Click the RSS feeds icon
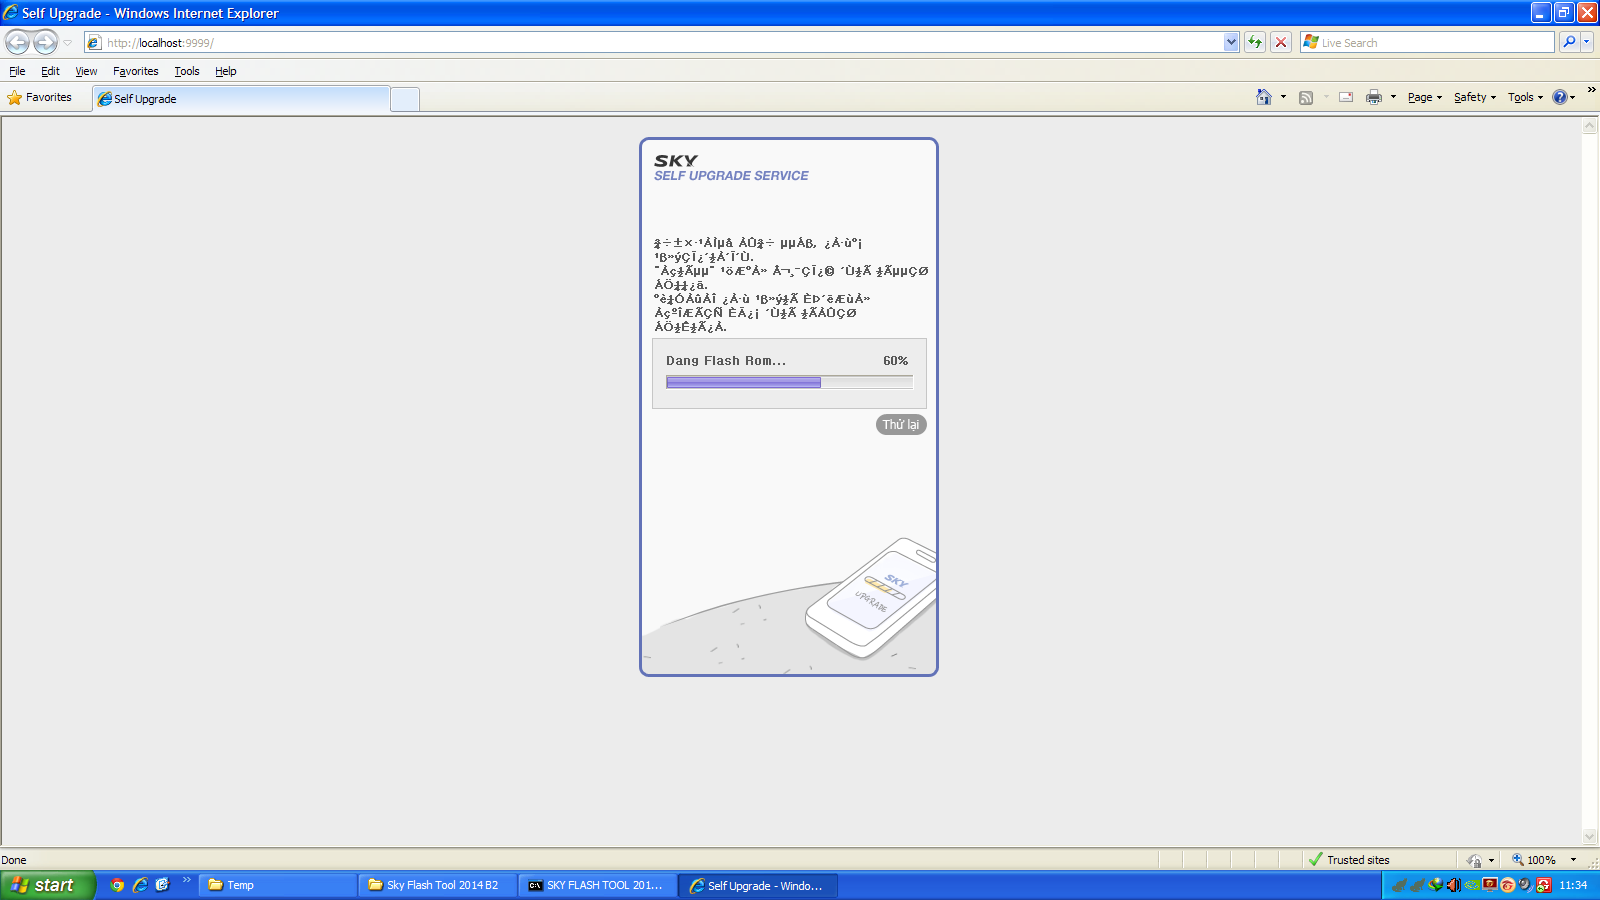 (x=1305, y=97)
